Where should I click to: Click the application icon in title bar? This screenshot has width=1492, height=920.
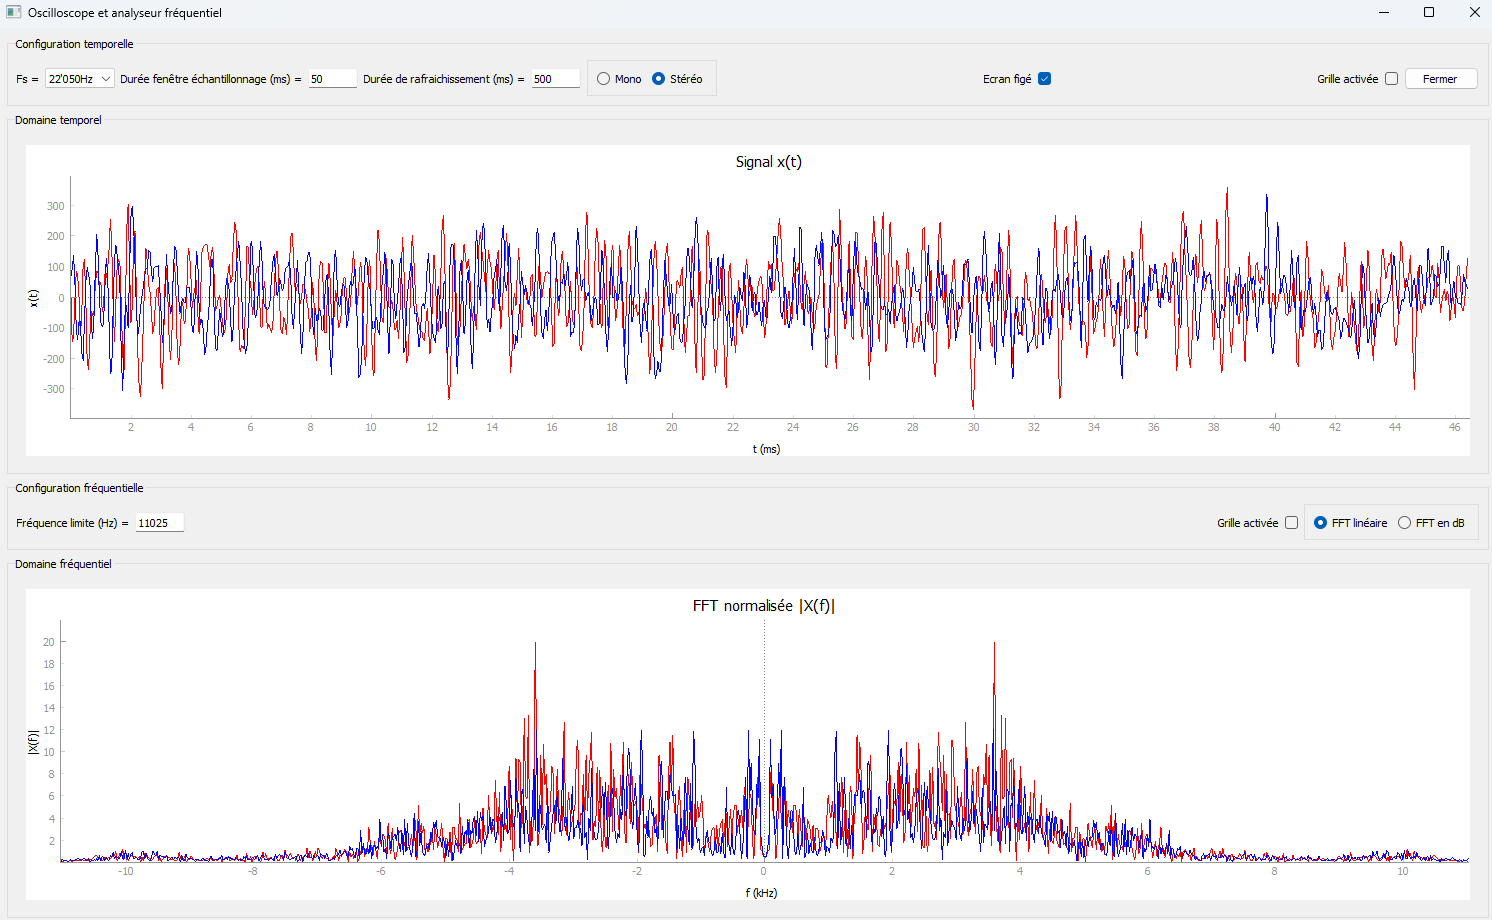(x=13, y=12)
